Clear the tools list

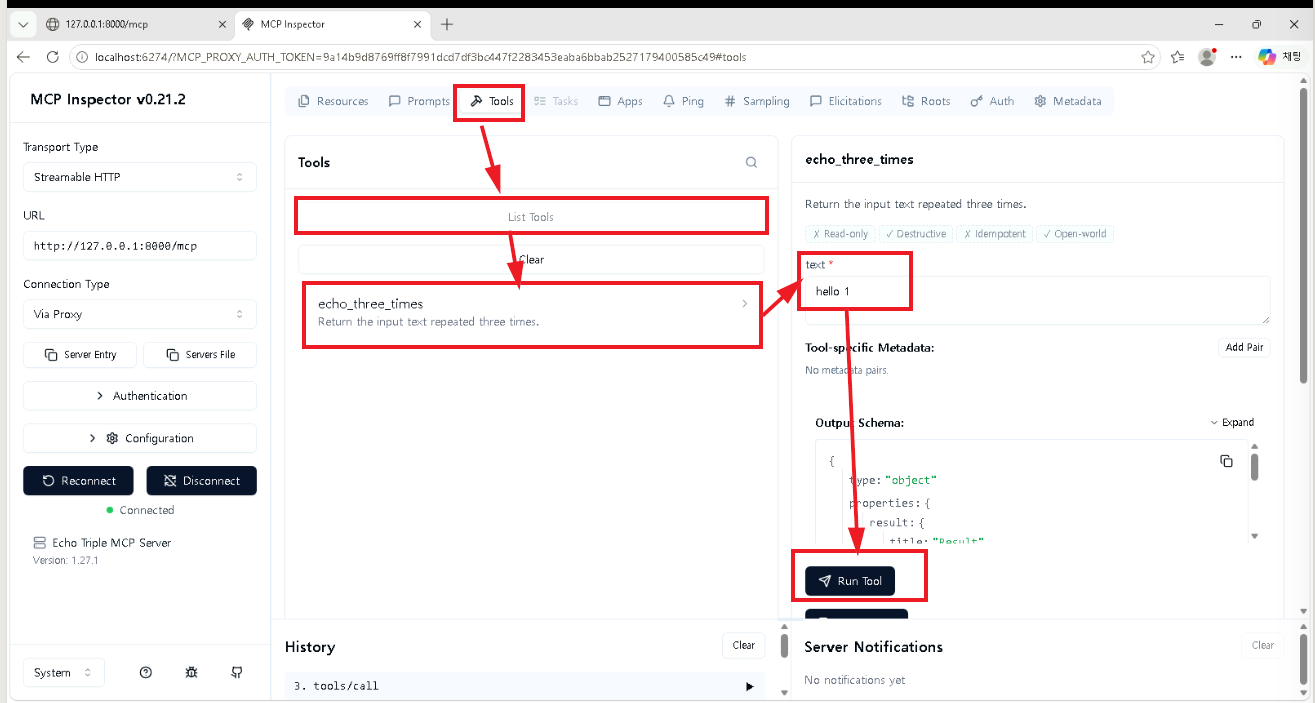(531, 260)
